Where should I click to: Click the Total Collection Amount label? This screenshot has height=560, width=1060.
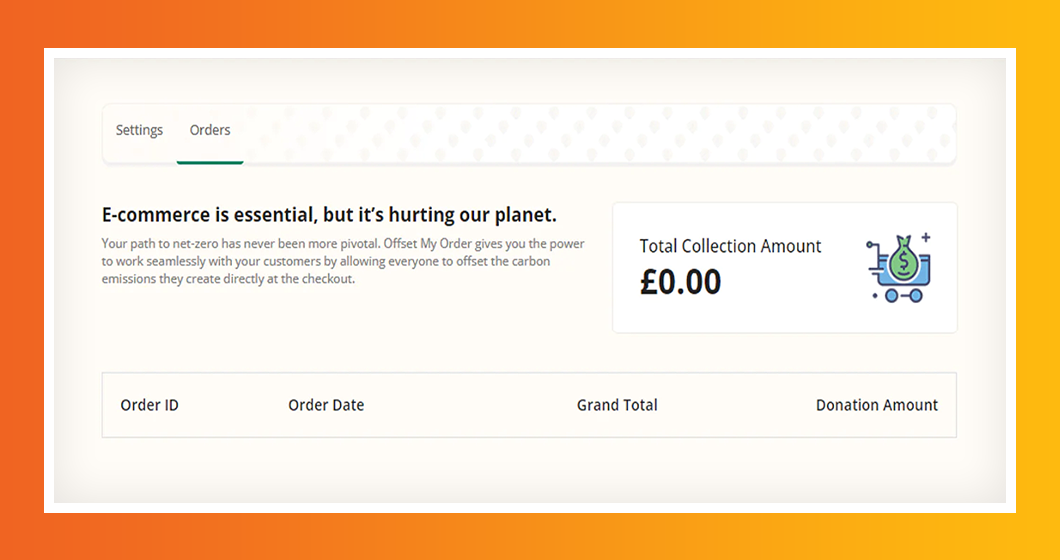point(730,247)
